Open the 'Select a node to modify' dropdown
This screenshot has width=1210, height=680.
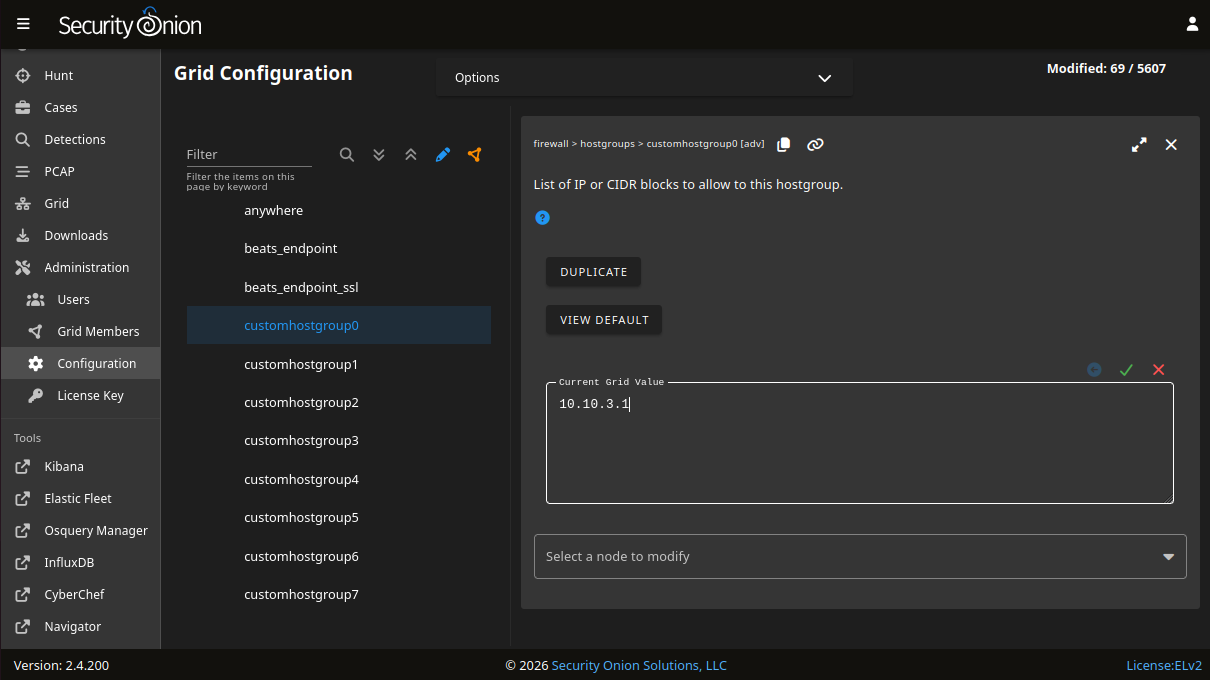(x=860, y=557)
